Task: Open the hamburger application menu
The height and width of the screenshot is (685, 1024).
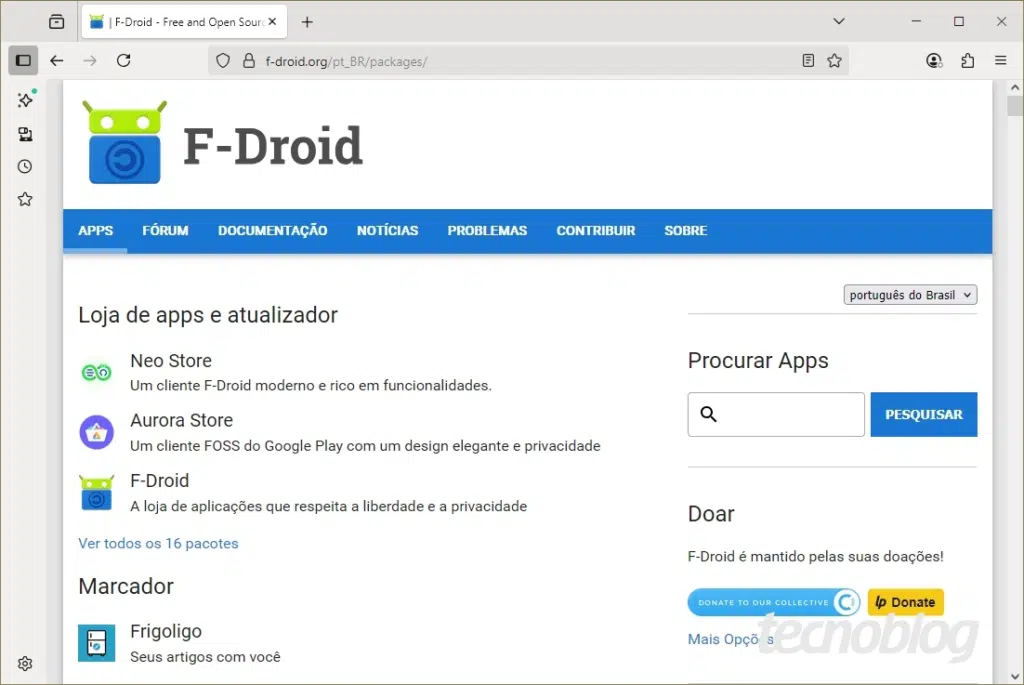Action: (1000, 60)
